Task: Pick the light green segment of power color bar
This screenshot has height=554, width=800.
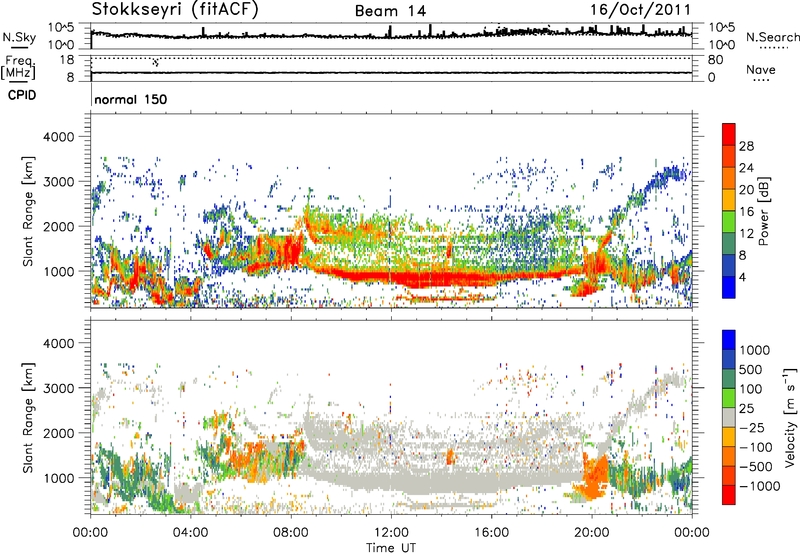Action: pos(729,221)
